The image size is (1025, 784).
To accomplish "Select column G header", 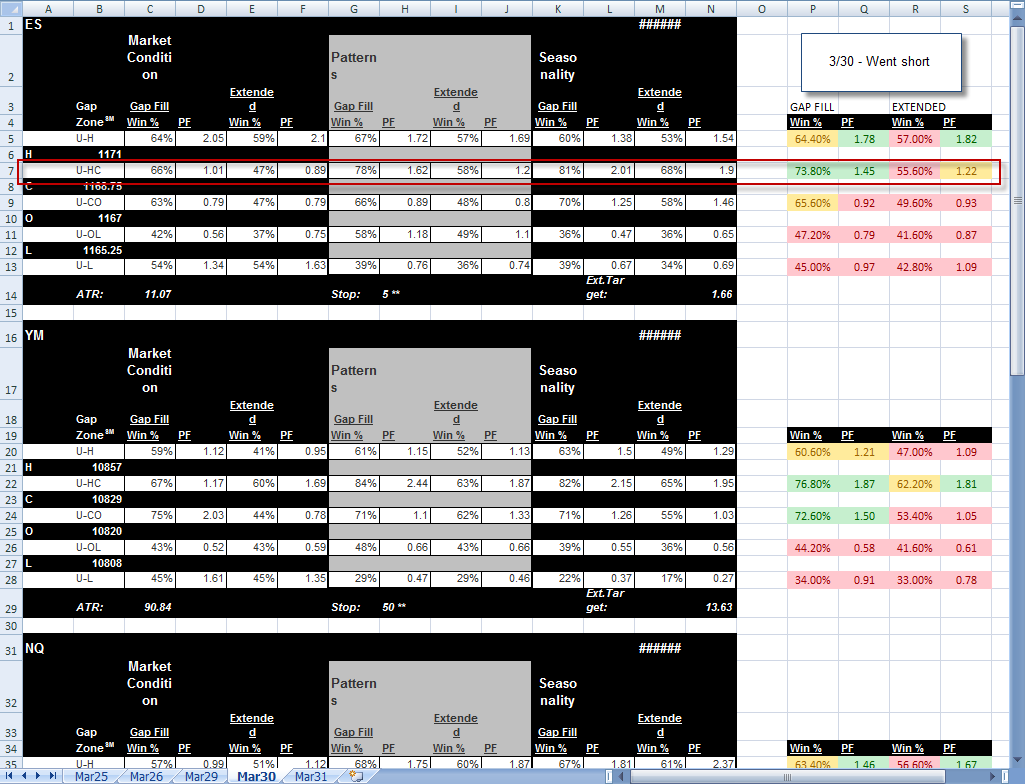I will (354, 9).
